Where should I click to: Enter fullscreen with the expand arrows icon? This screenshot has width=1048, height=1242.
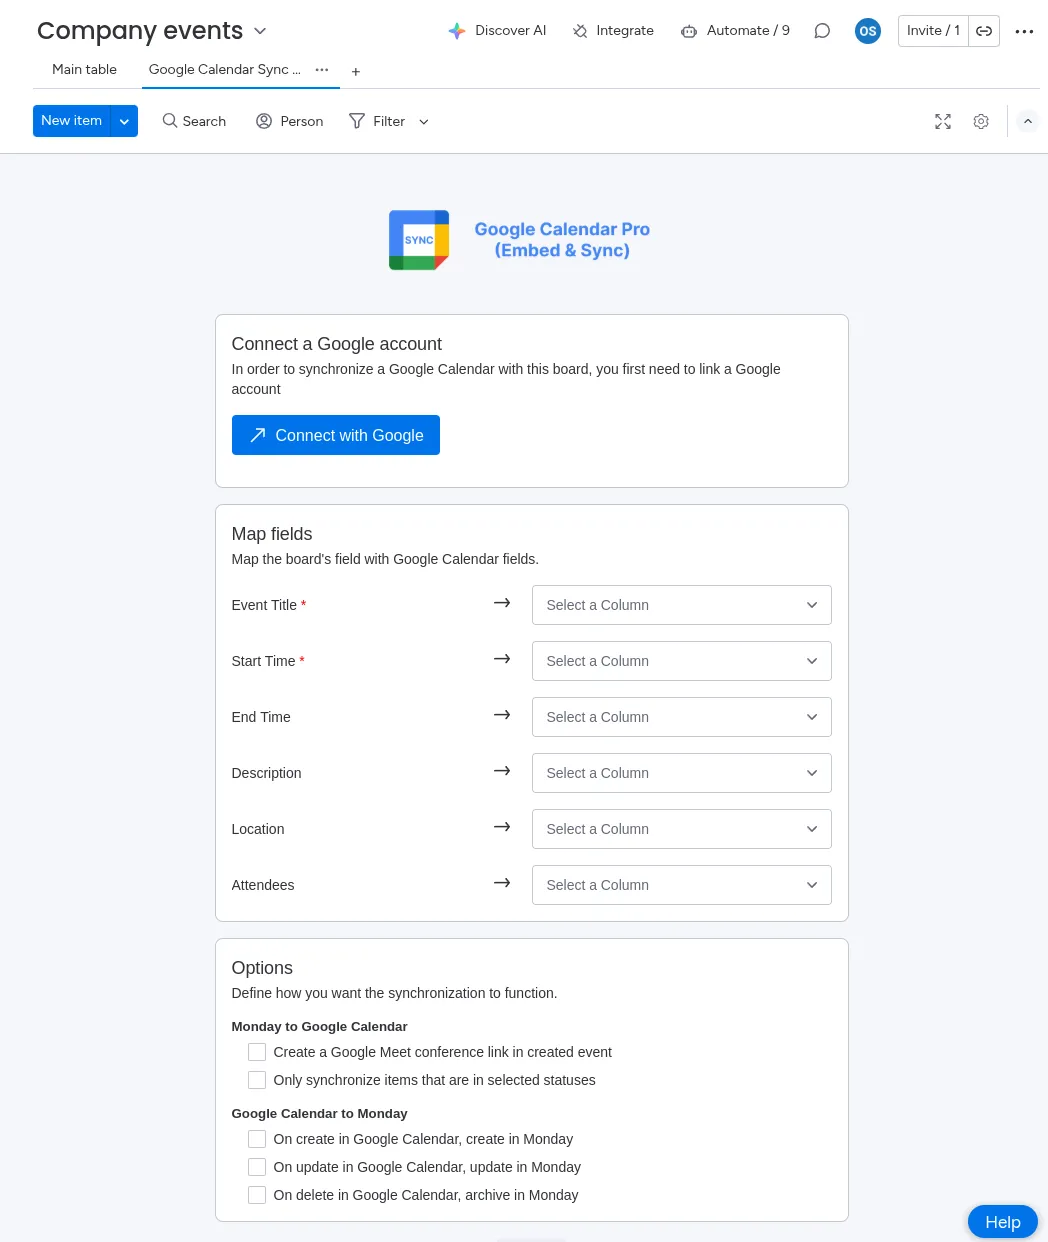coord(943,121)
